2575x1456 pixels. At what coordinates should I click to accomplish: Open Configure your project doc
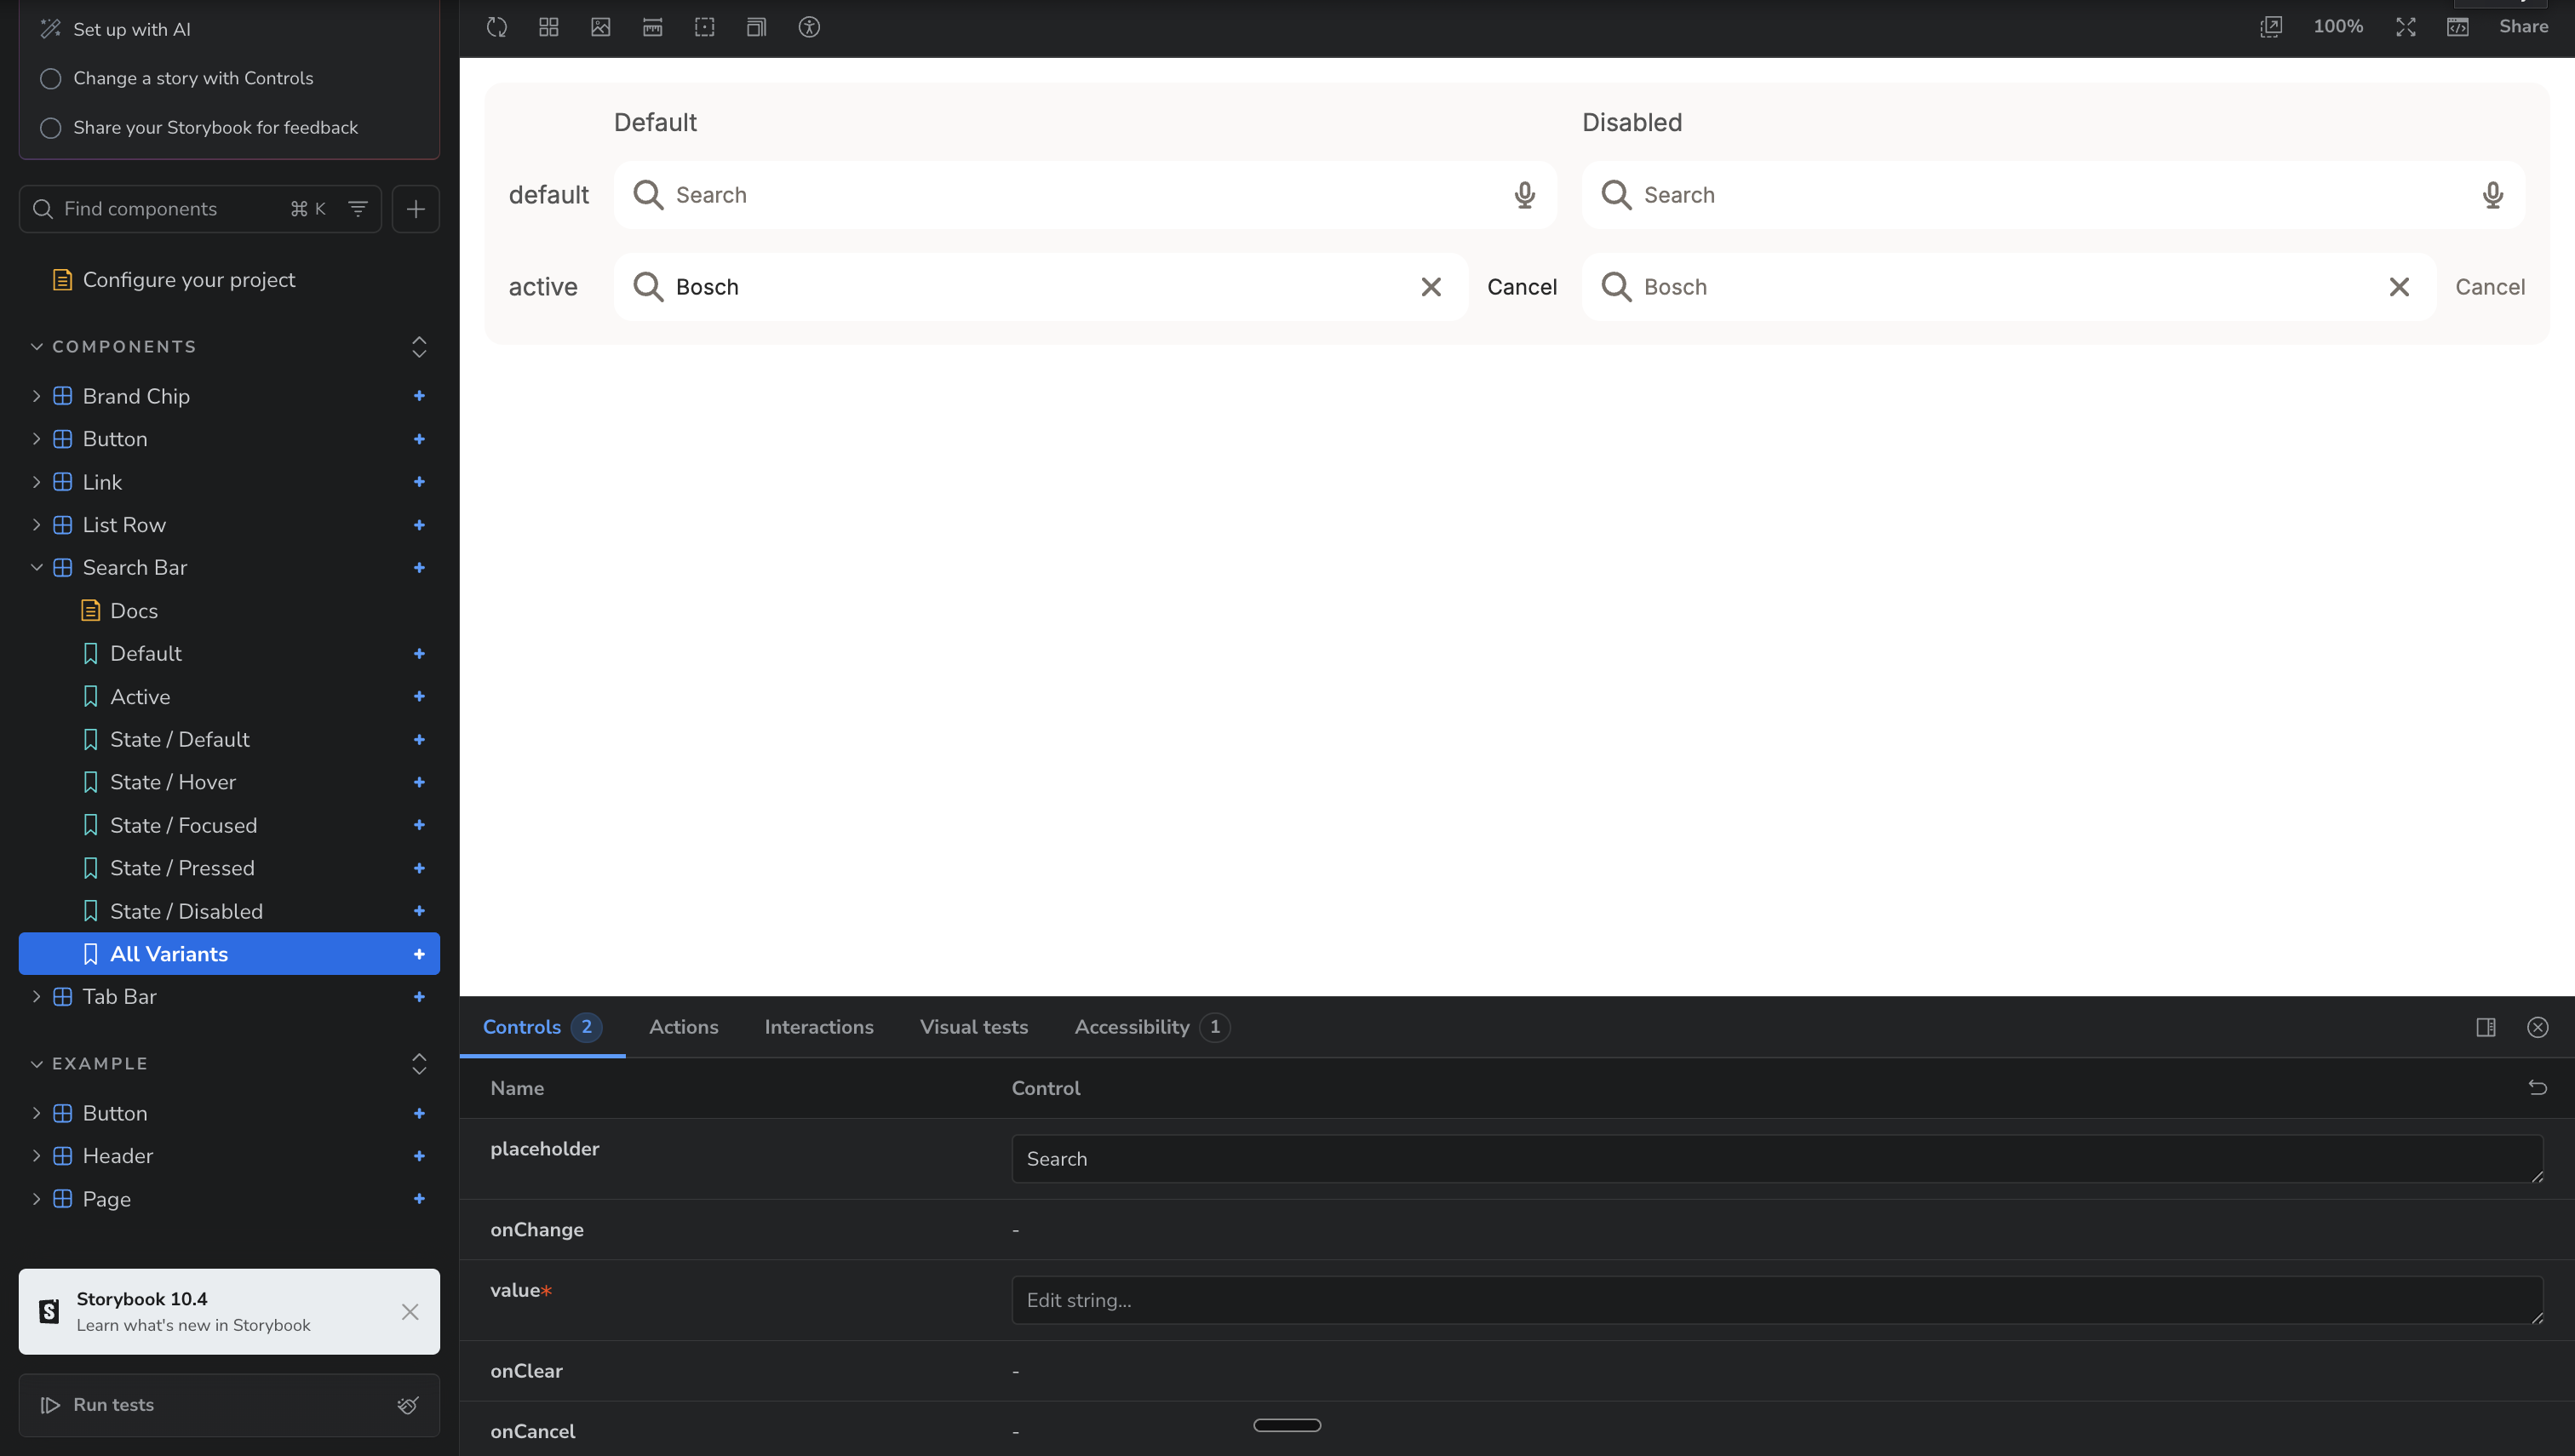click(x=189, y=280)
